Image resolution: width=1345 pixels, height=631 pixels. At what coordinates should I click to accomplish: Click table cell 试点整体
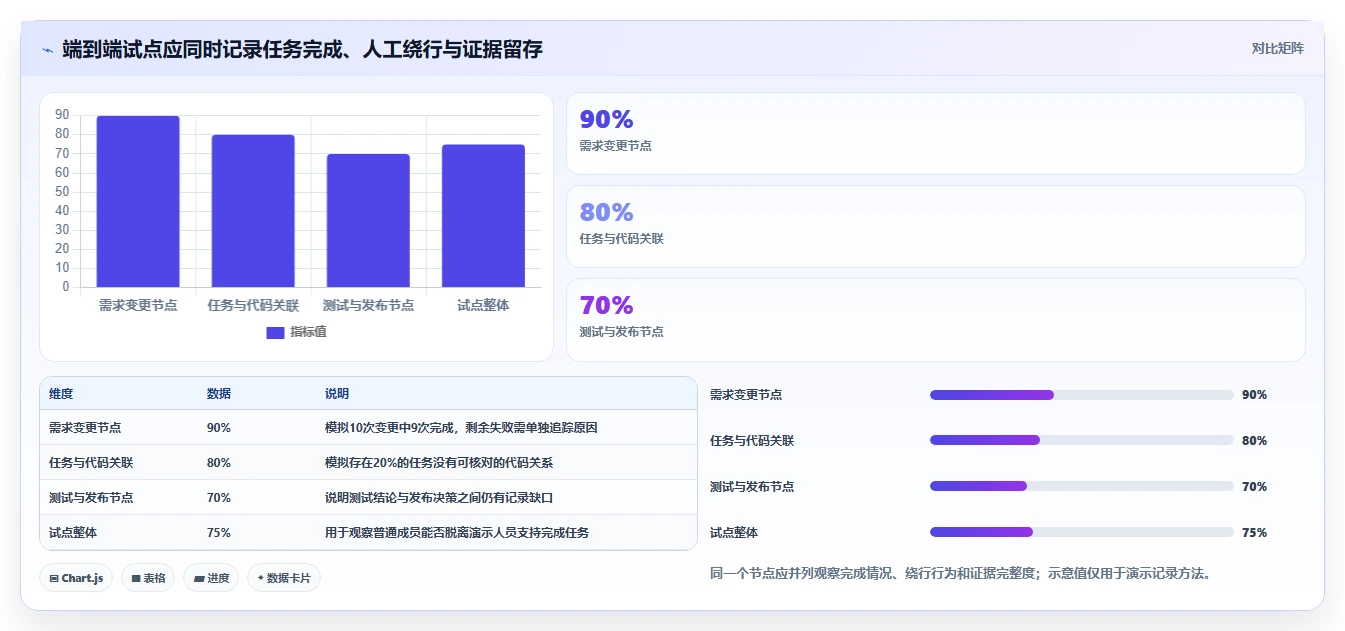[x=73, y=533]
